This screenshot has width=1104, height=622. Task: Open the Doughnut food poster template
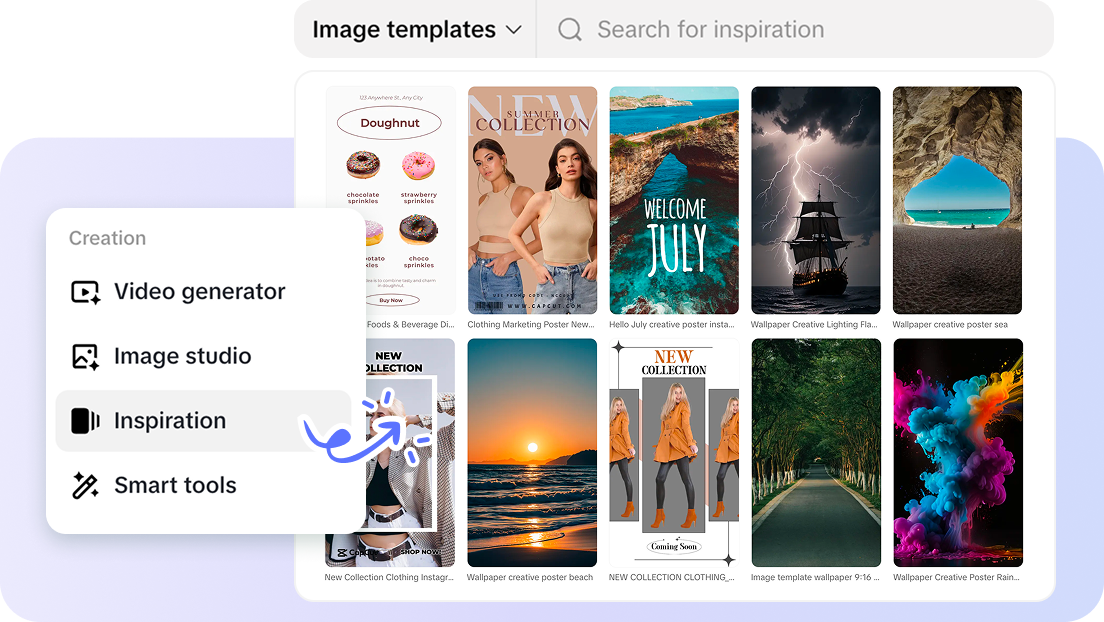(x=390, y=200)
